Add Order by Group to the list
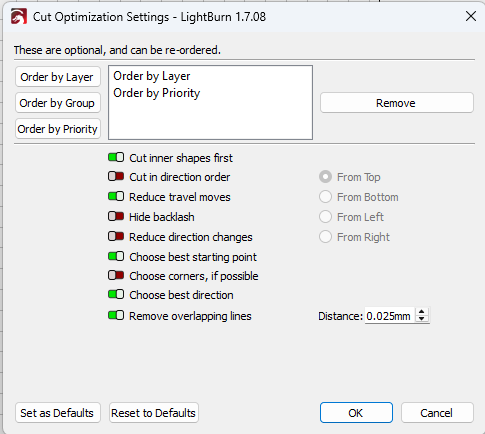 pos(58,103)
